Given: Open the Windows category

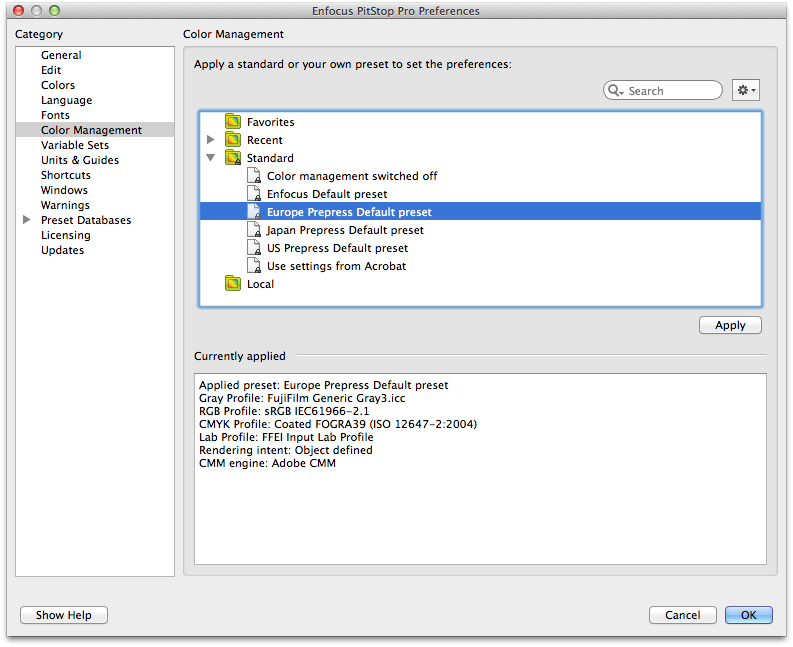Looking at the screenshot, I should tap(64, 190).
